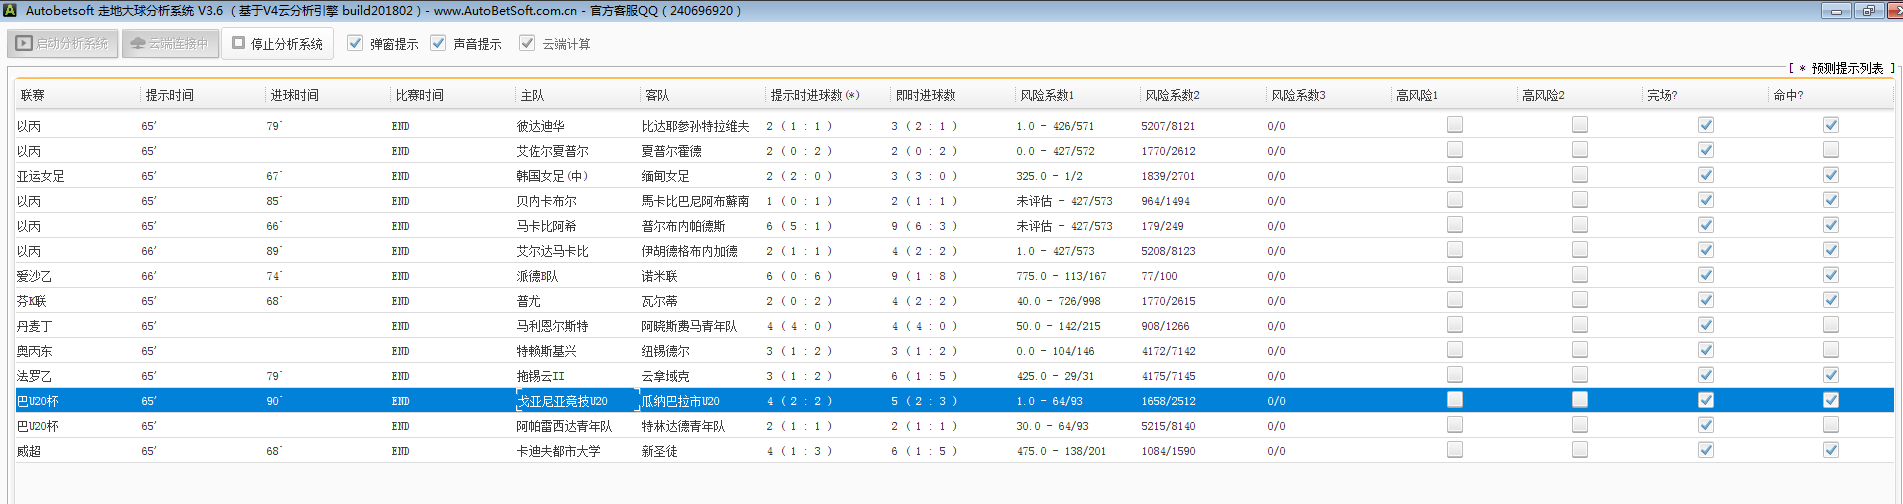Click the 即时进球数 column header

pyautogui.click(x=925, y=95)
